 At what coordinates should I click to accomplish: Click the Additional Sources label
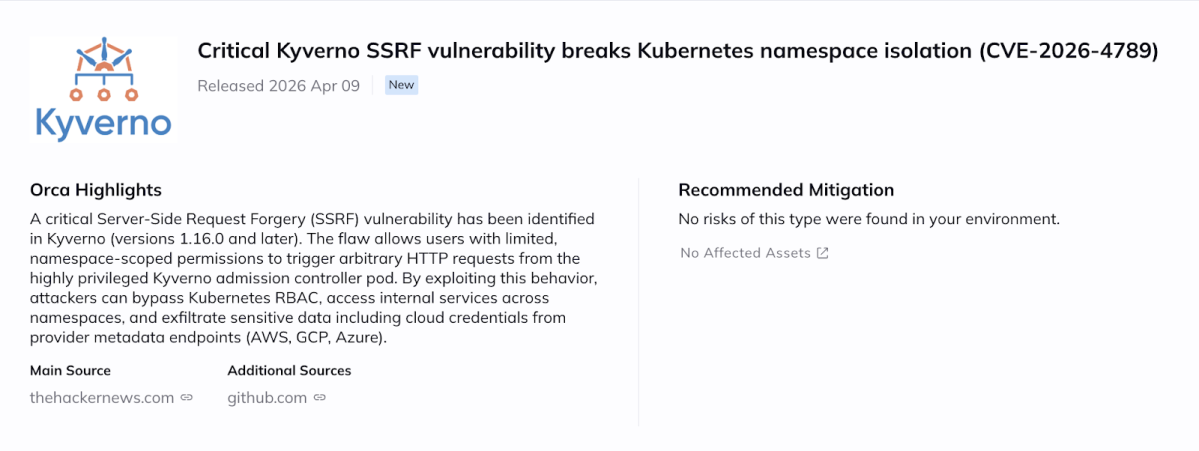[289, 370]
